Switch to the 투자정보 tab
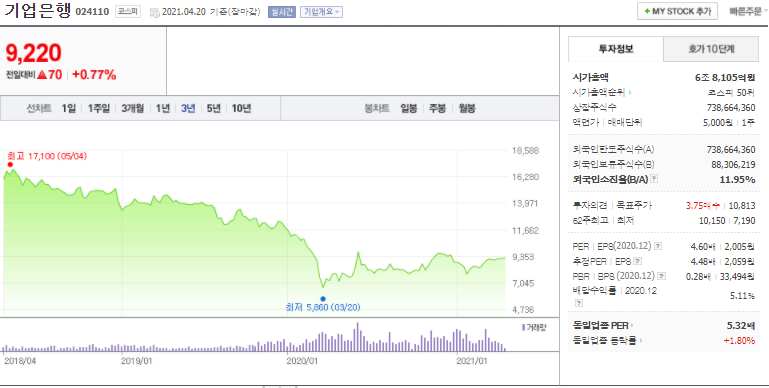The height and width of the screenshot is (388, 769). 615,49
